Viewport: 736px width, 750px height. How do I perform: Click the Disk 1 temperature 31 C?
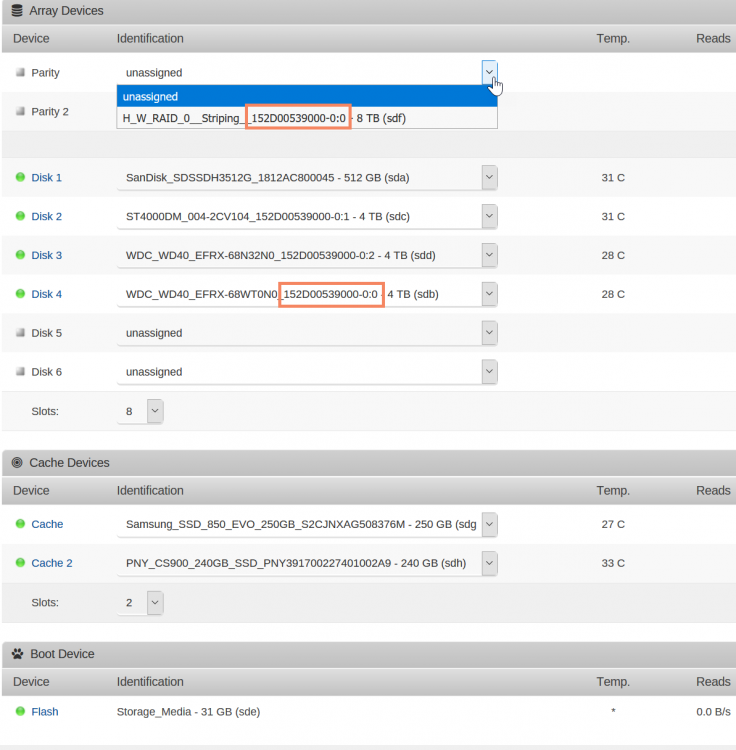pyautogui.click(x=613, y=177)
